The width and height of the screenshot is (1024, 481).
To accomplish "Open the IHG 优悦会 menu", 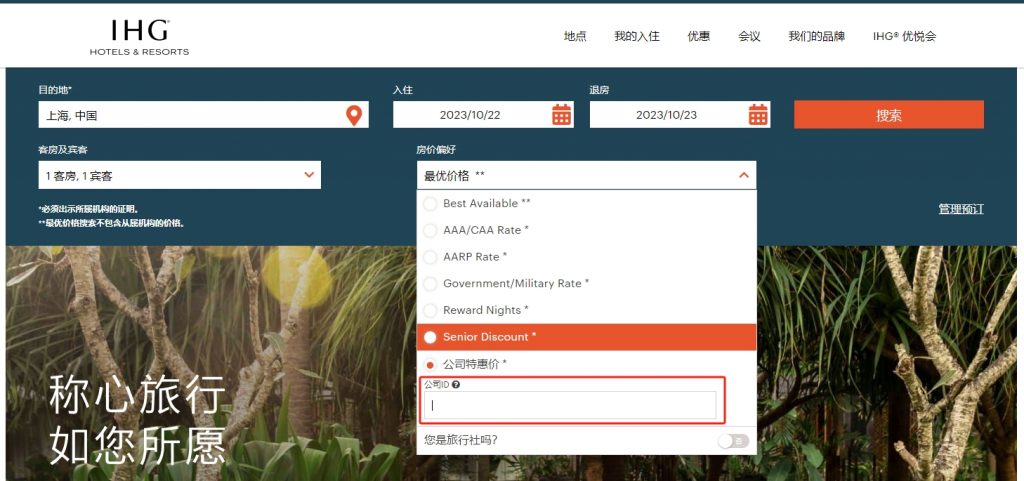I will click(904, 37).
